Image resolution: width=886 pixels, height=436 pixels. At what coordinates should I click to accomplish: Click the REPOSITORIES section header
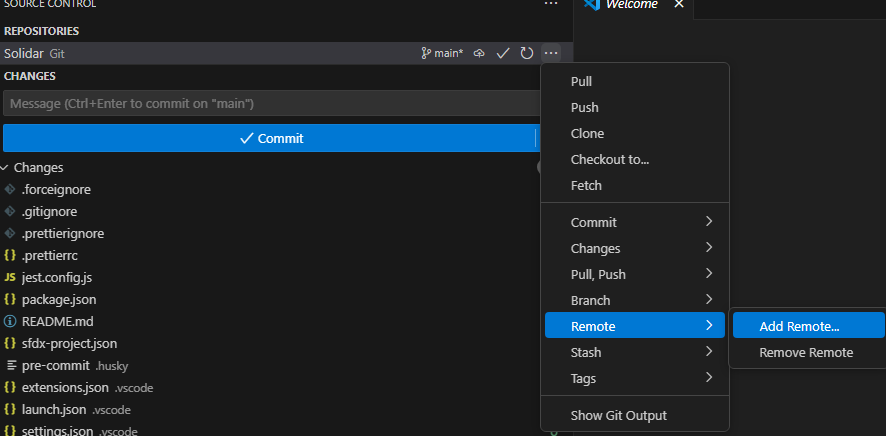[41, 31]
